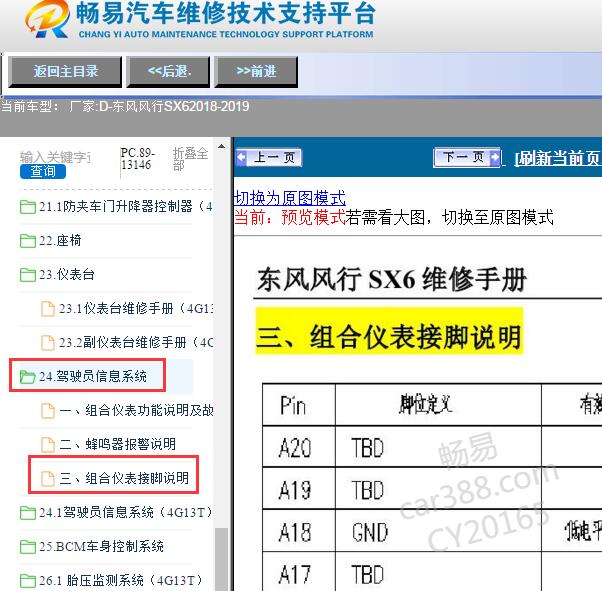The height and width of the screenshot is (591, 602).
Task: Click PC.89-13146 text in sidebar
Action: (x=137, y=159)
